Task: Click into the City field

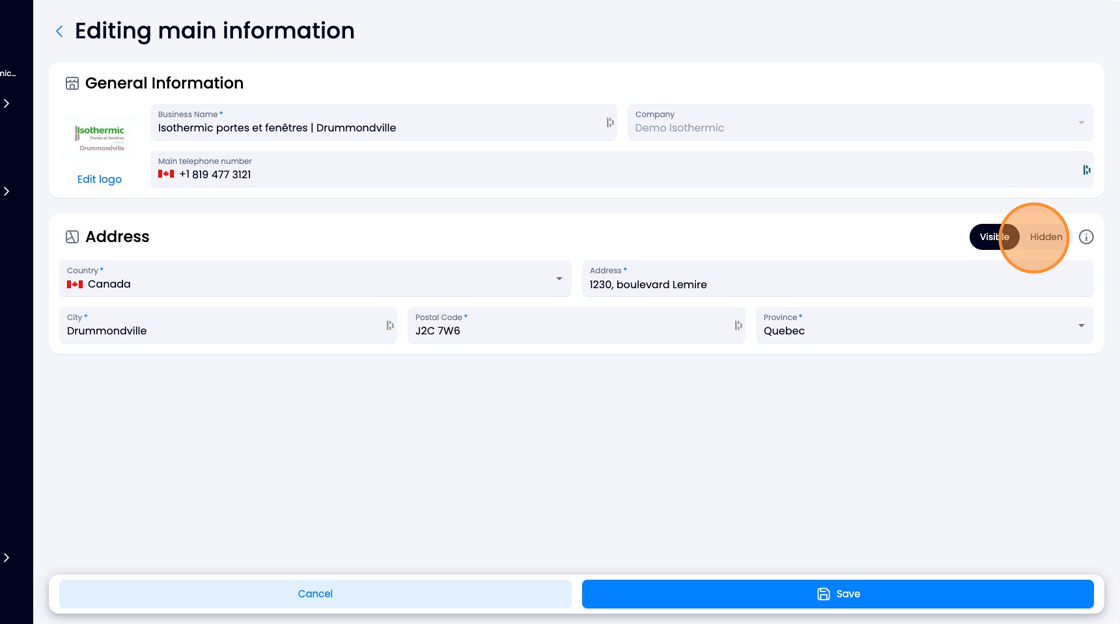Action: pyautogui.click(x=228, y=326)
